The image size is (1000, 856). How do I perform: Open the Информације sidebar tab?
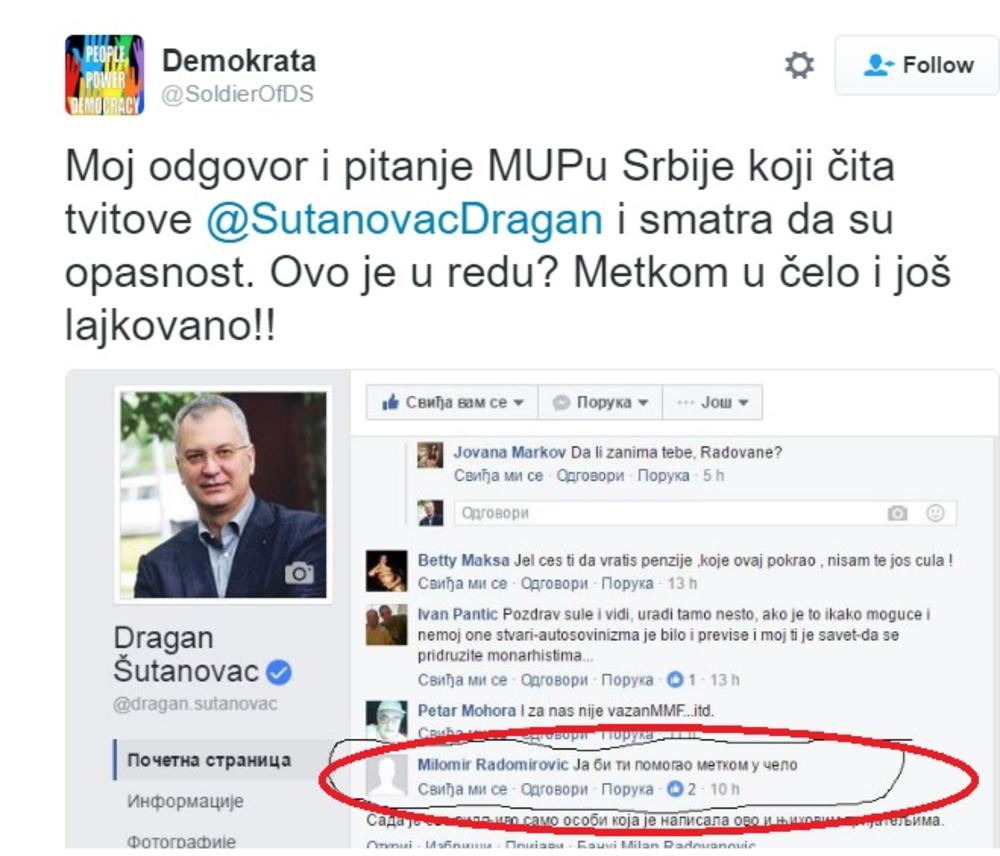click(x=185, y=801)
